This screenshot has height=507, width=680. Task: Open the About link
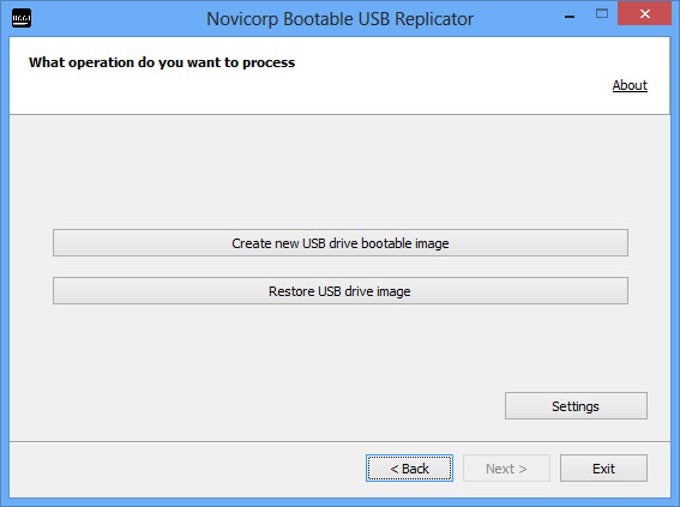click(x=629, y=86)
